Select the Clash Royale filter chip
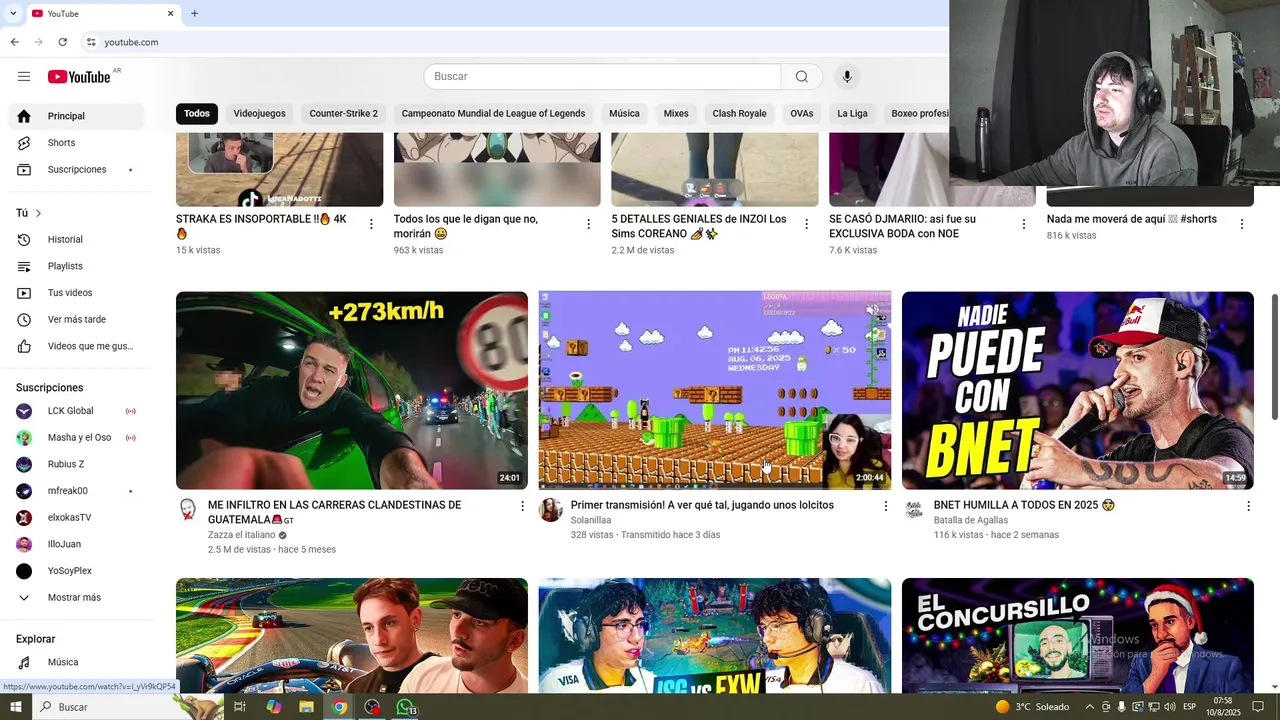This screenshot has height=720, width=1280. (x=739, y=113)
